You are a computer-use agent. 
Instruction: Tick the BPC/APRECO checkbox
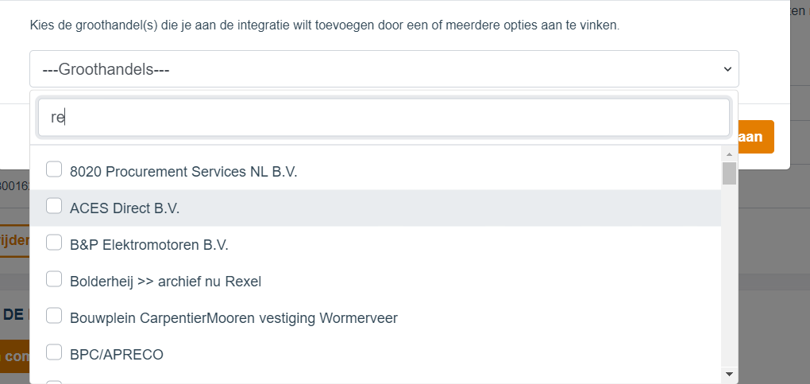pos(54,352)
